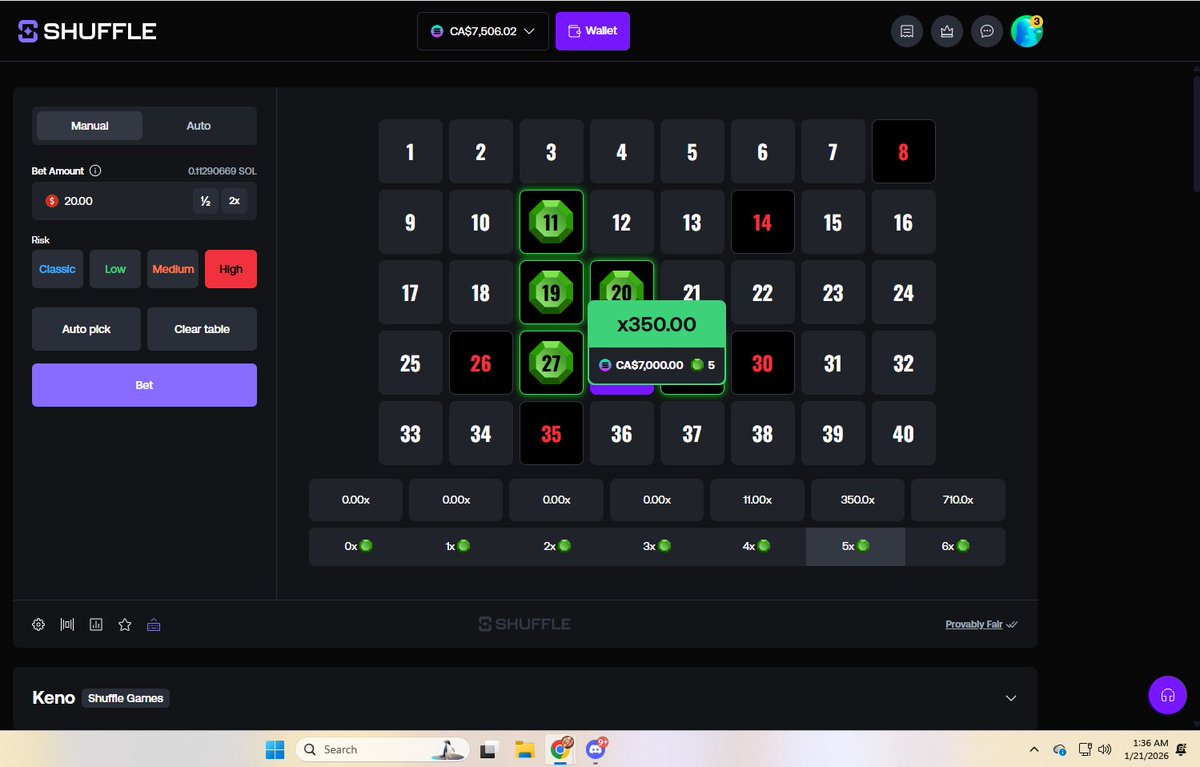Select Low risk level

pos(115,269)
